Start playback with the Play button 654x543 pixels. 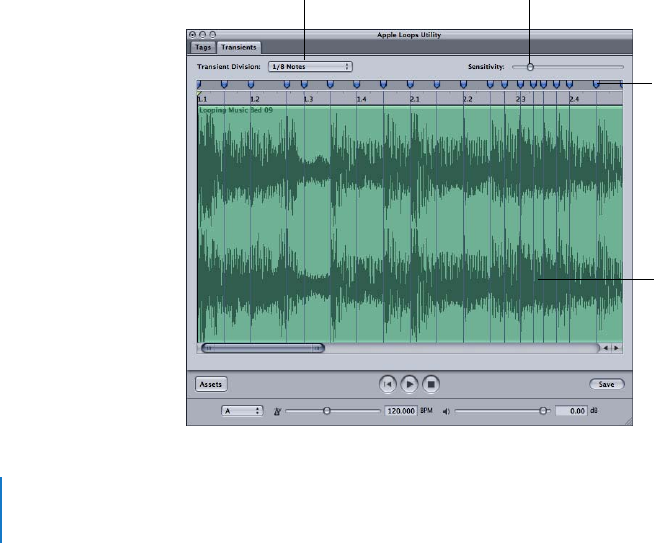click(x=409, y=384)
